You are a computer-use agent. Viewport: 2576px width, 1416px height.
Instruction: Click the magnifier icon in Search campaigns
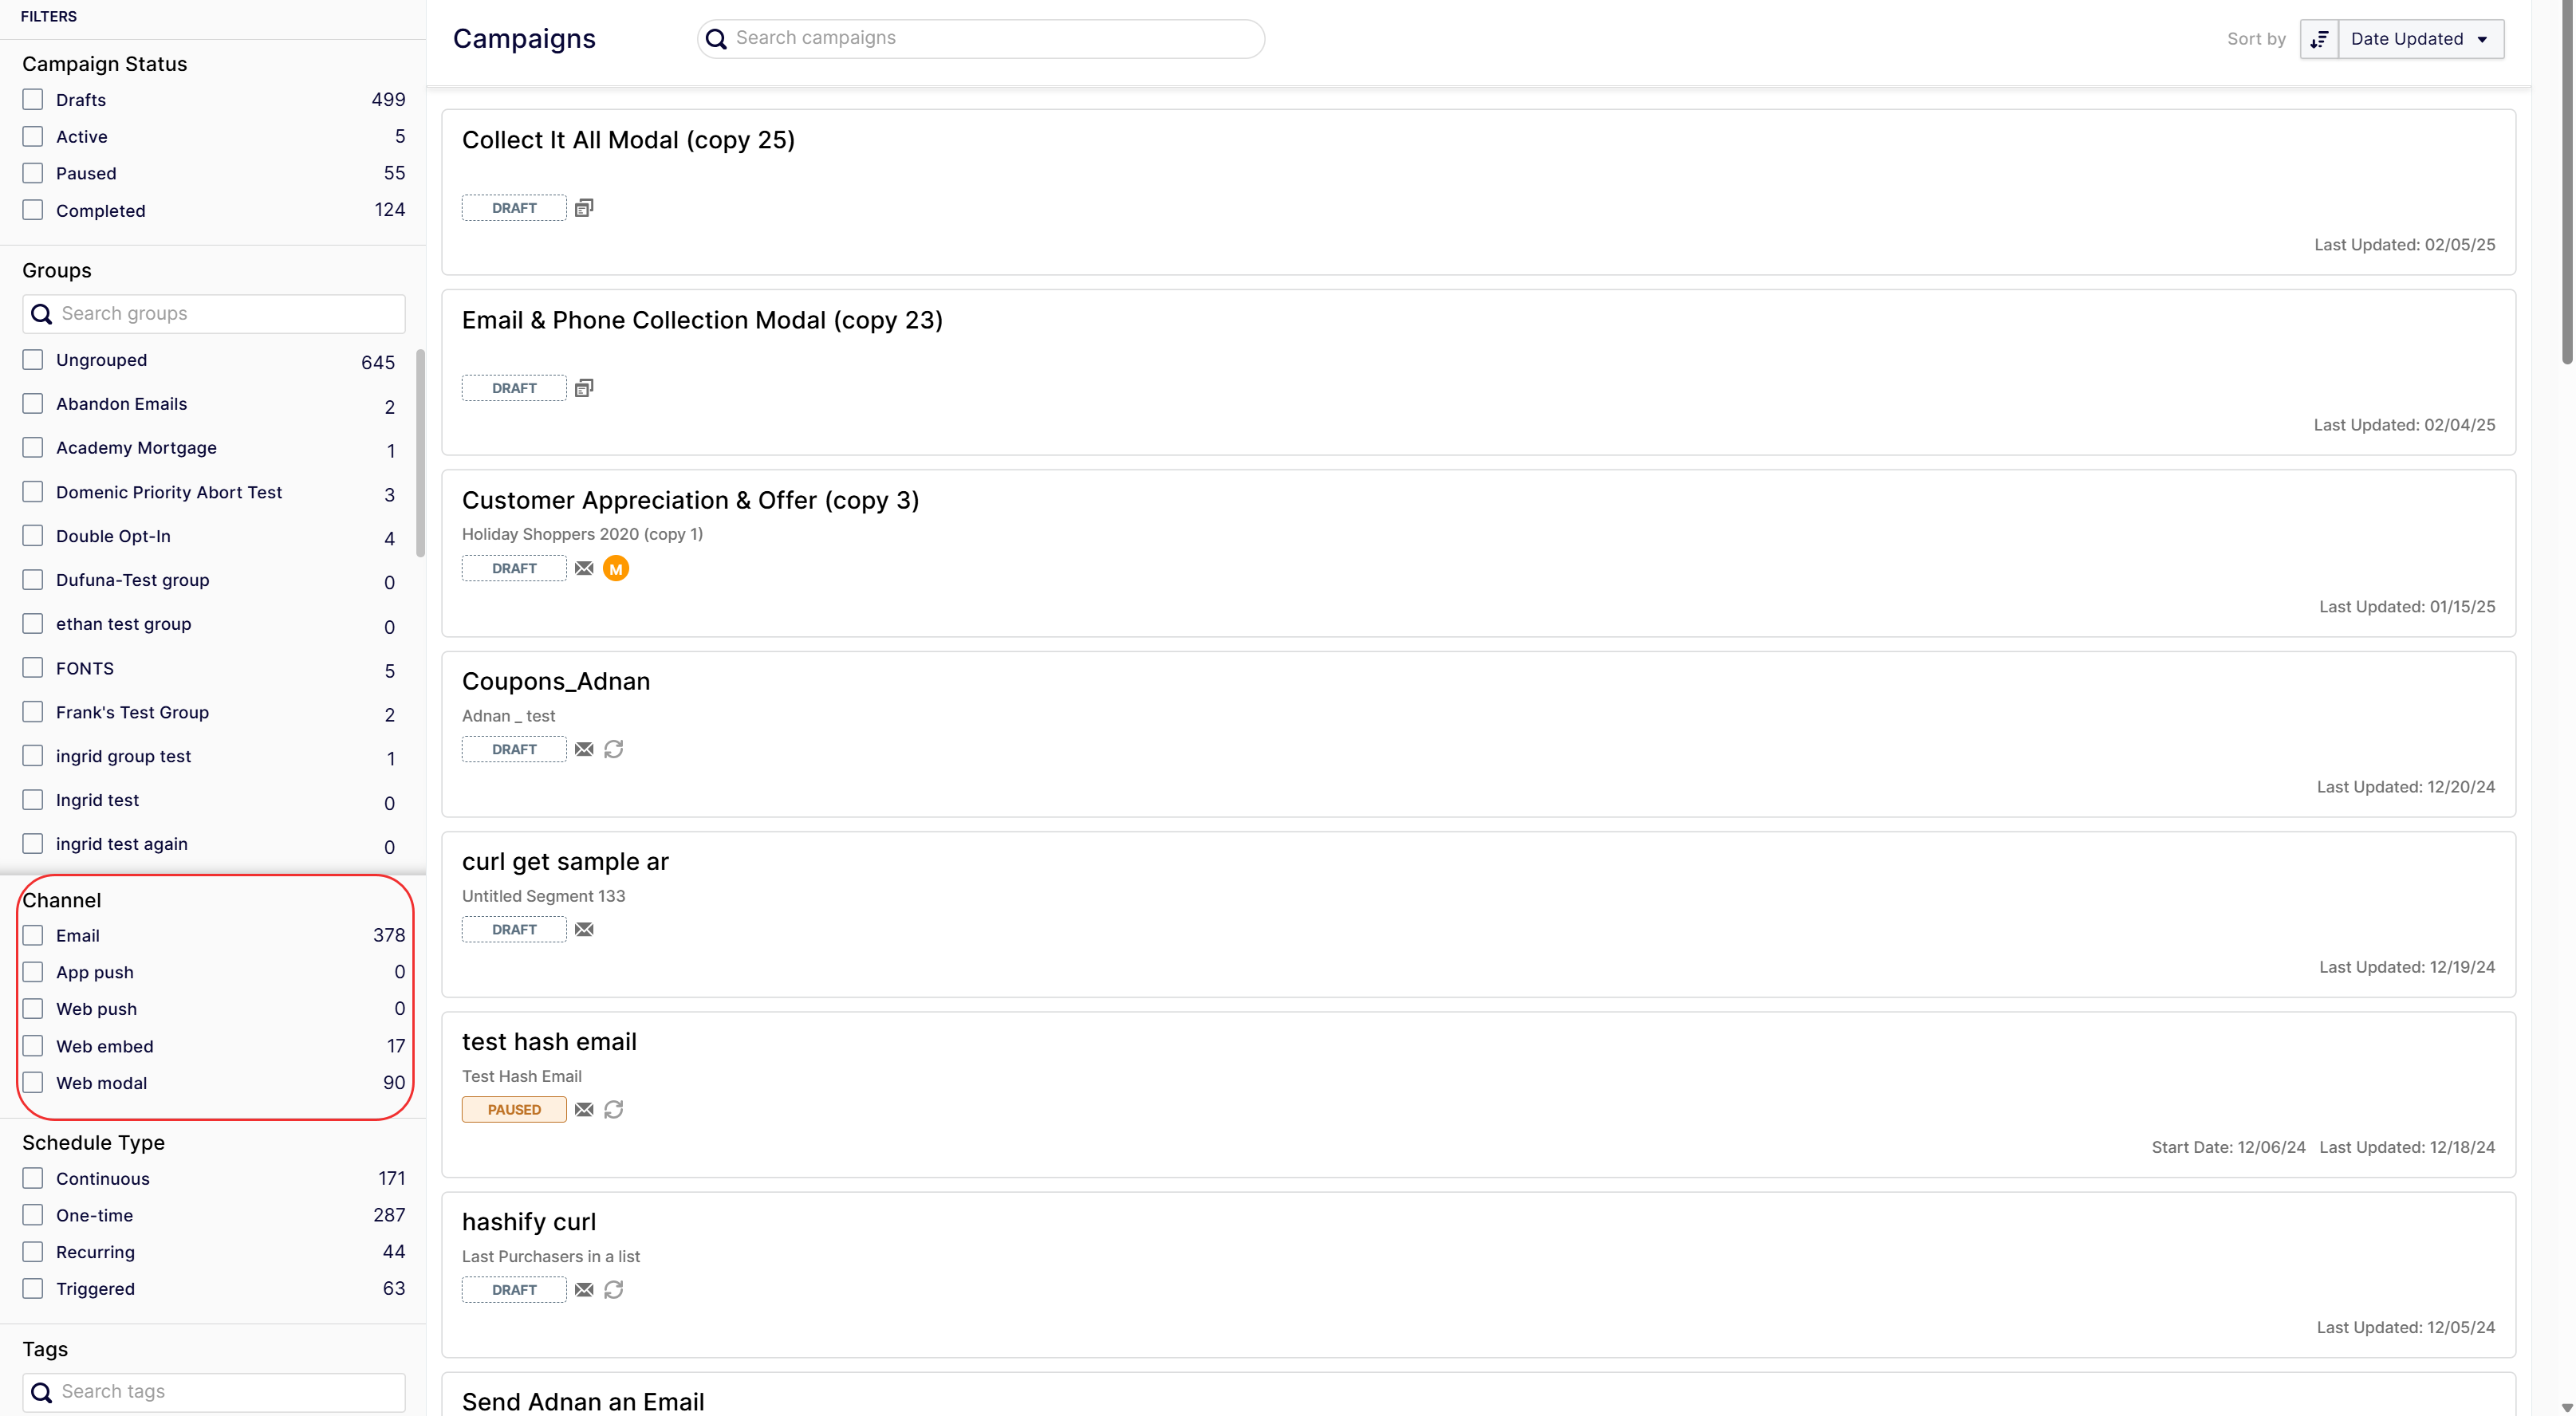(716, 39)
